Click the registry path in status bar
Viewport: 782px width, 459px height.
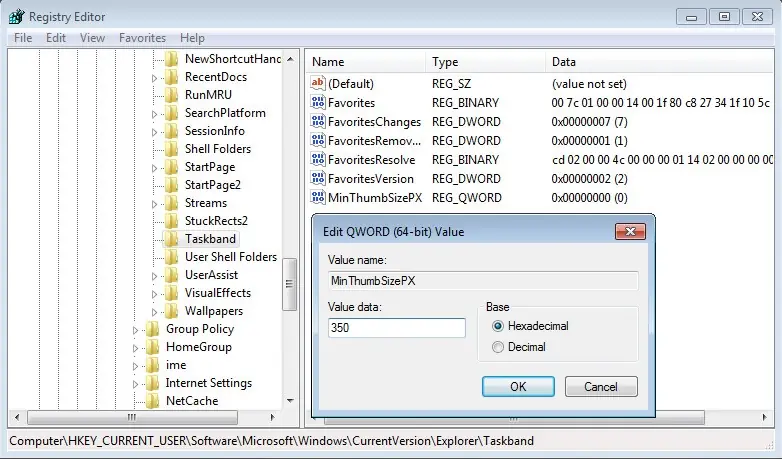(x=272, y=441)
